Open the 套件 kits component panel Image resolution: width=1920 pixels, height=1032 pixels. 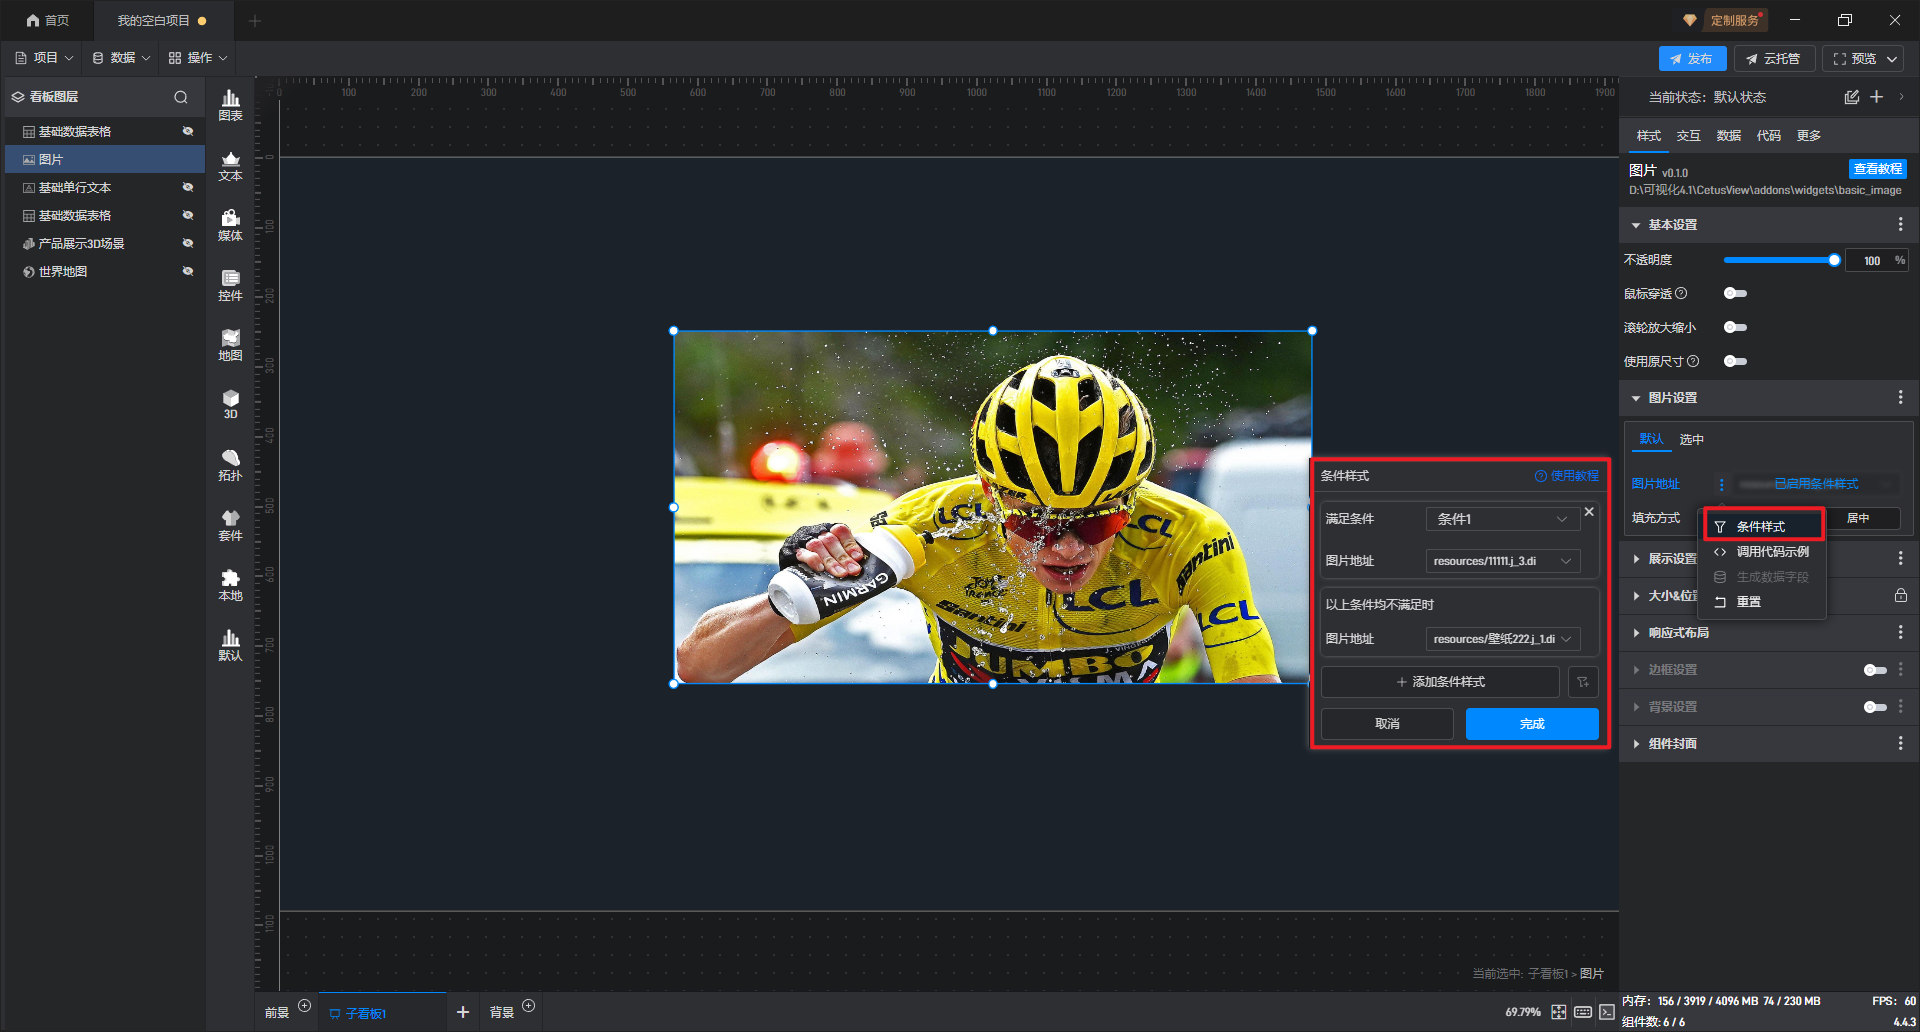230,525
